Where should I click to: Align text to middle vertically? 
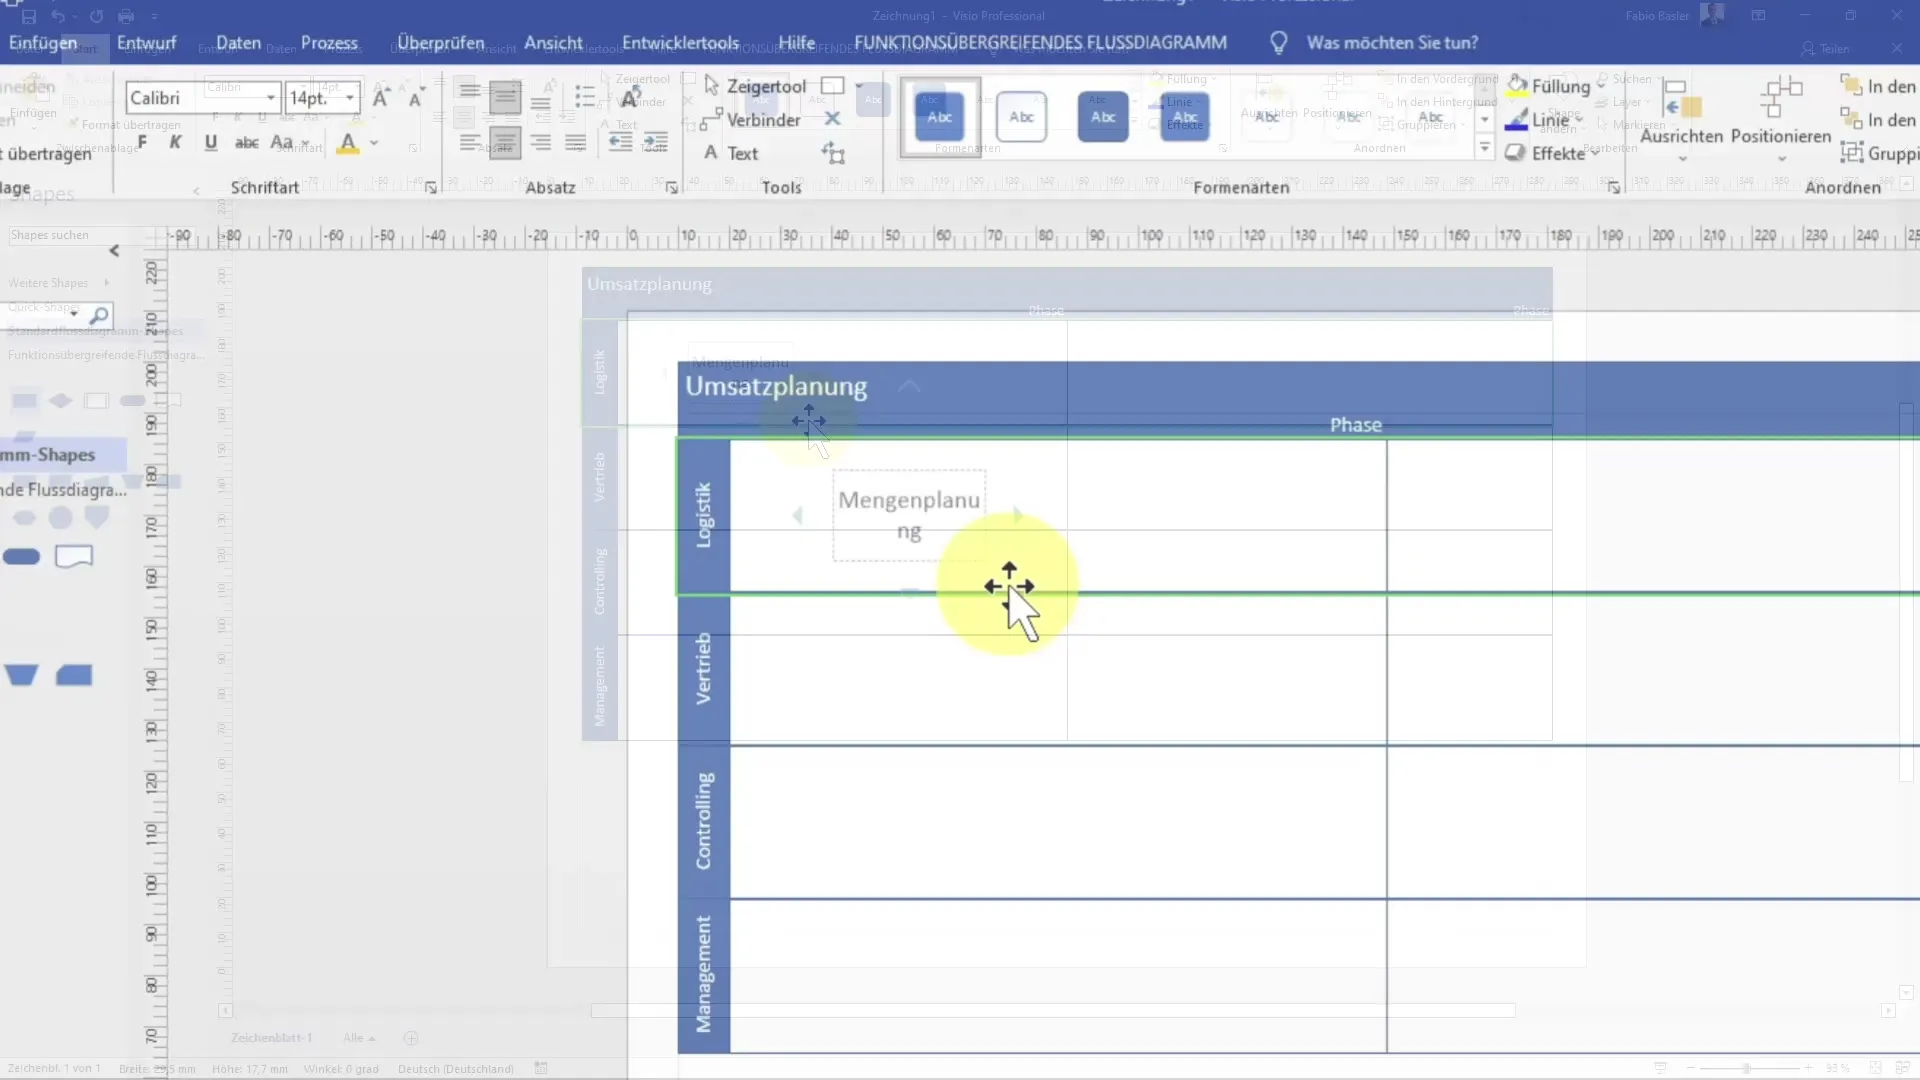click(505, 97)
